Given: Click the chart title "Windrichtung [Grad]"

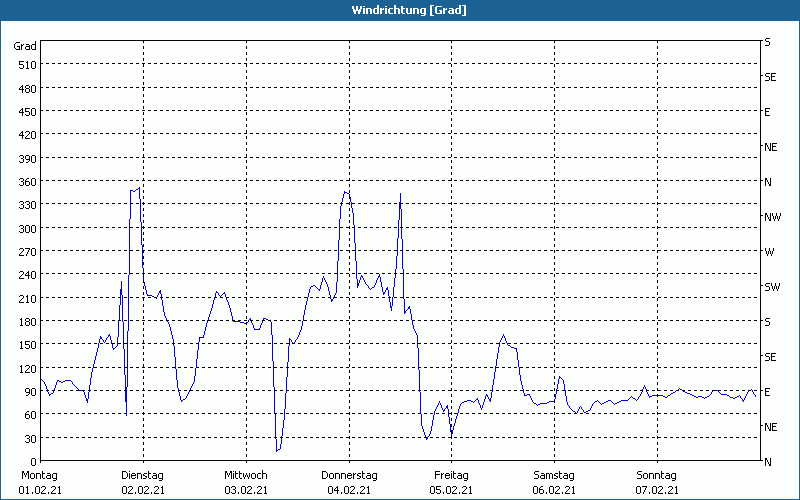Looking at the screenshot, I should [x=409, y=10].
